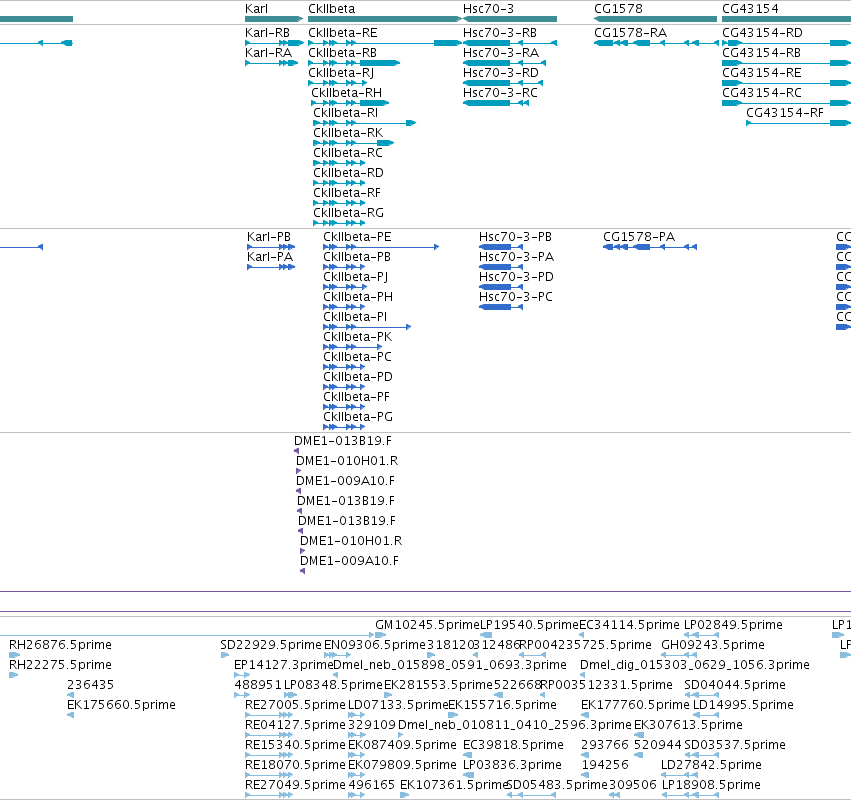Click the RH22275.5prime EST
The height and width of the screenshot is (800, 851).
coord(60,665)
